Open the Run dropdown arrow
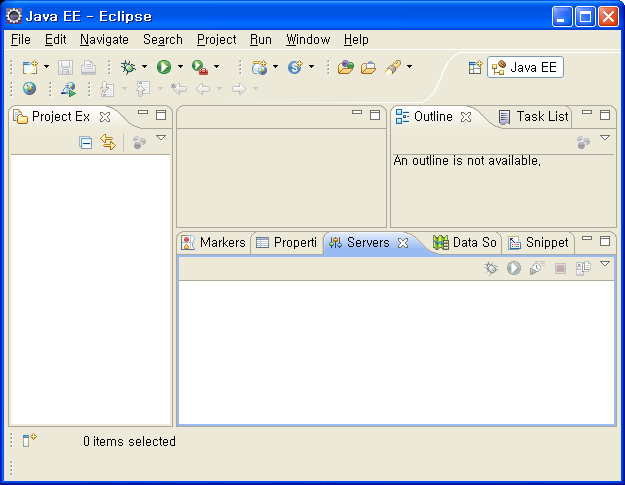Image resolution: width=625 pixels, height=485 pixels. point(180,67)
